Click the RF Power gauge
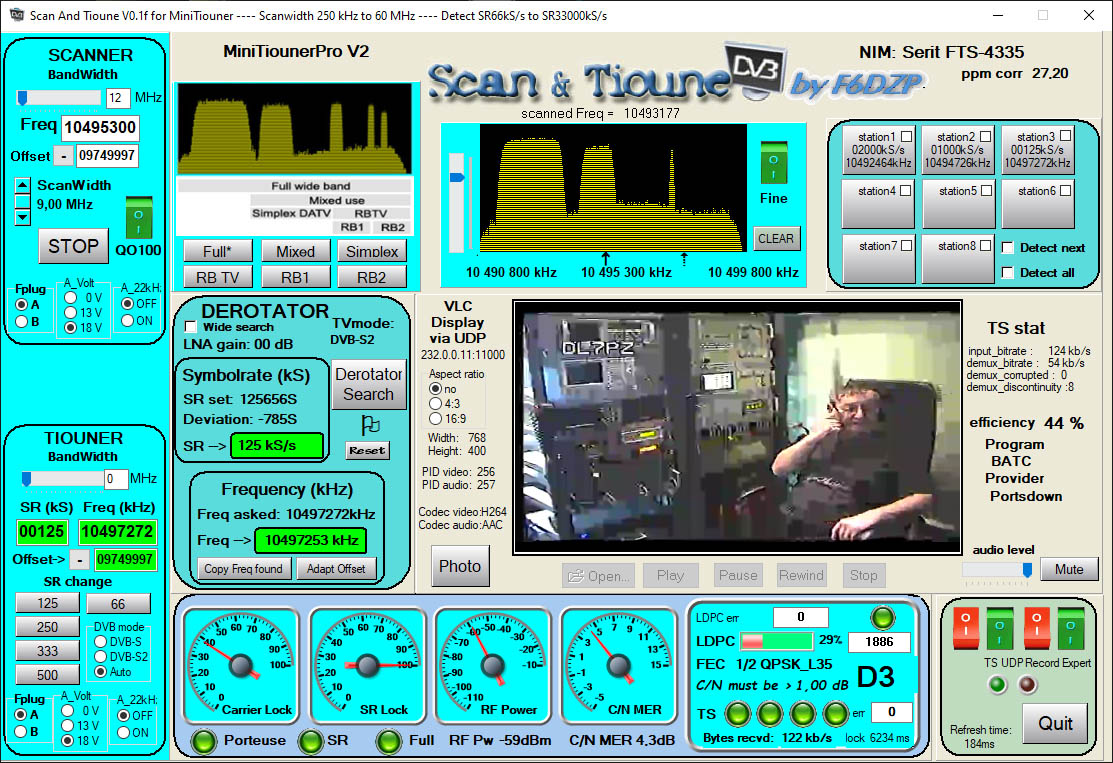The image size is (1113, 763). (493, 665)
